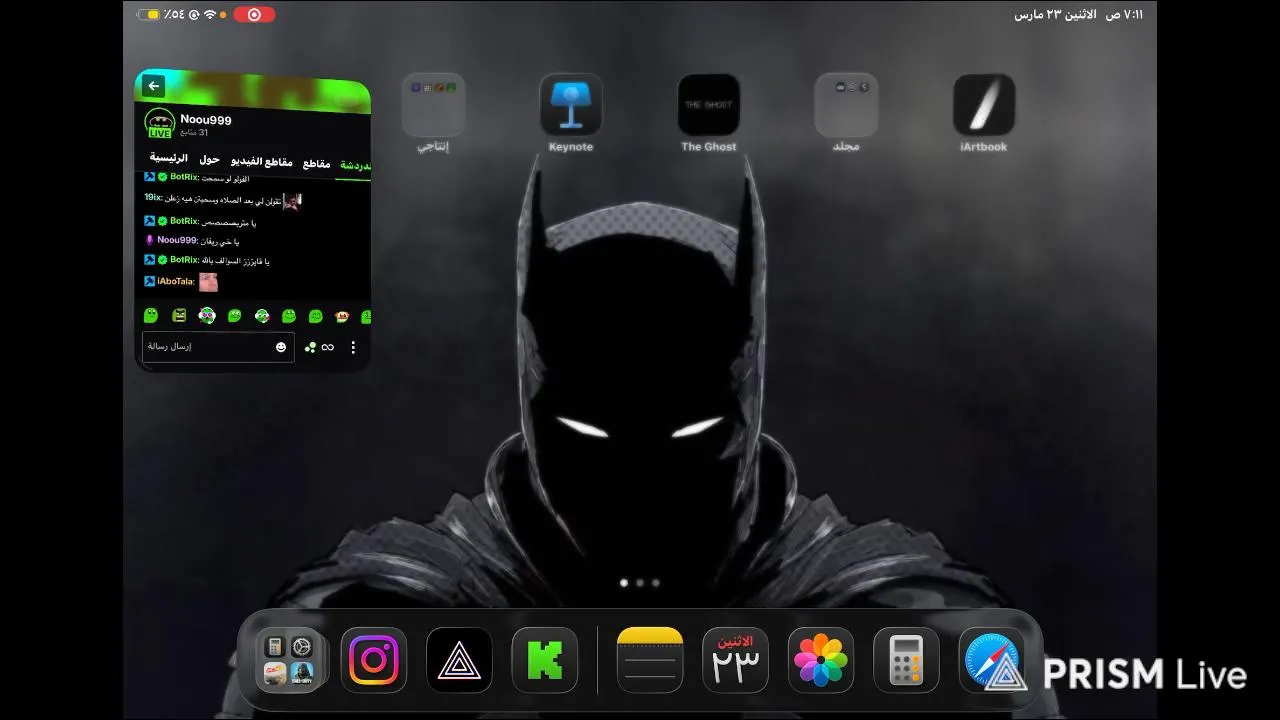This screenshot has height=720, width=1280.
Task: Open Instagram from the dock
Action: coord(374,660)
